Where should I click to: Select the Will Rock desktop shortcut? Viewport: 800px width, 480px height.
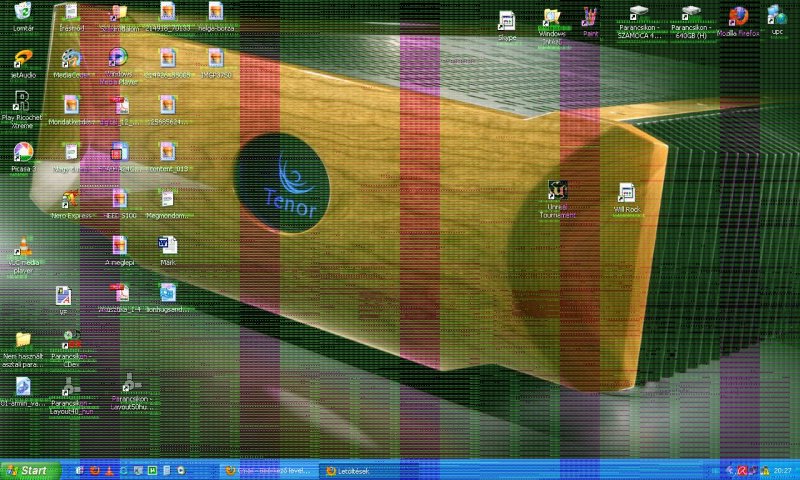pos(627,193)
